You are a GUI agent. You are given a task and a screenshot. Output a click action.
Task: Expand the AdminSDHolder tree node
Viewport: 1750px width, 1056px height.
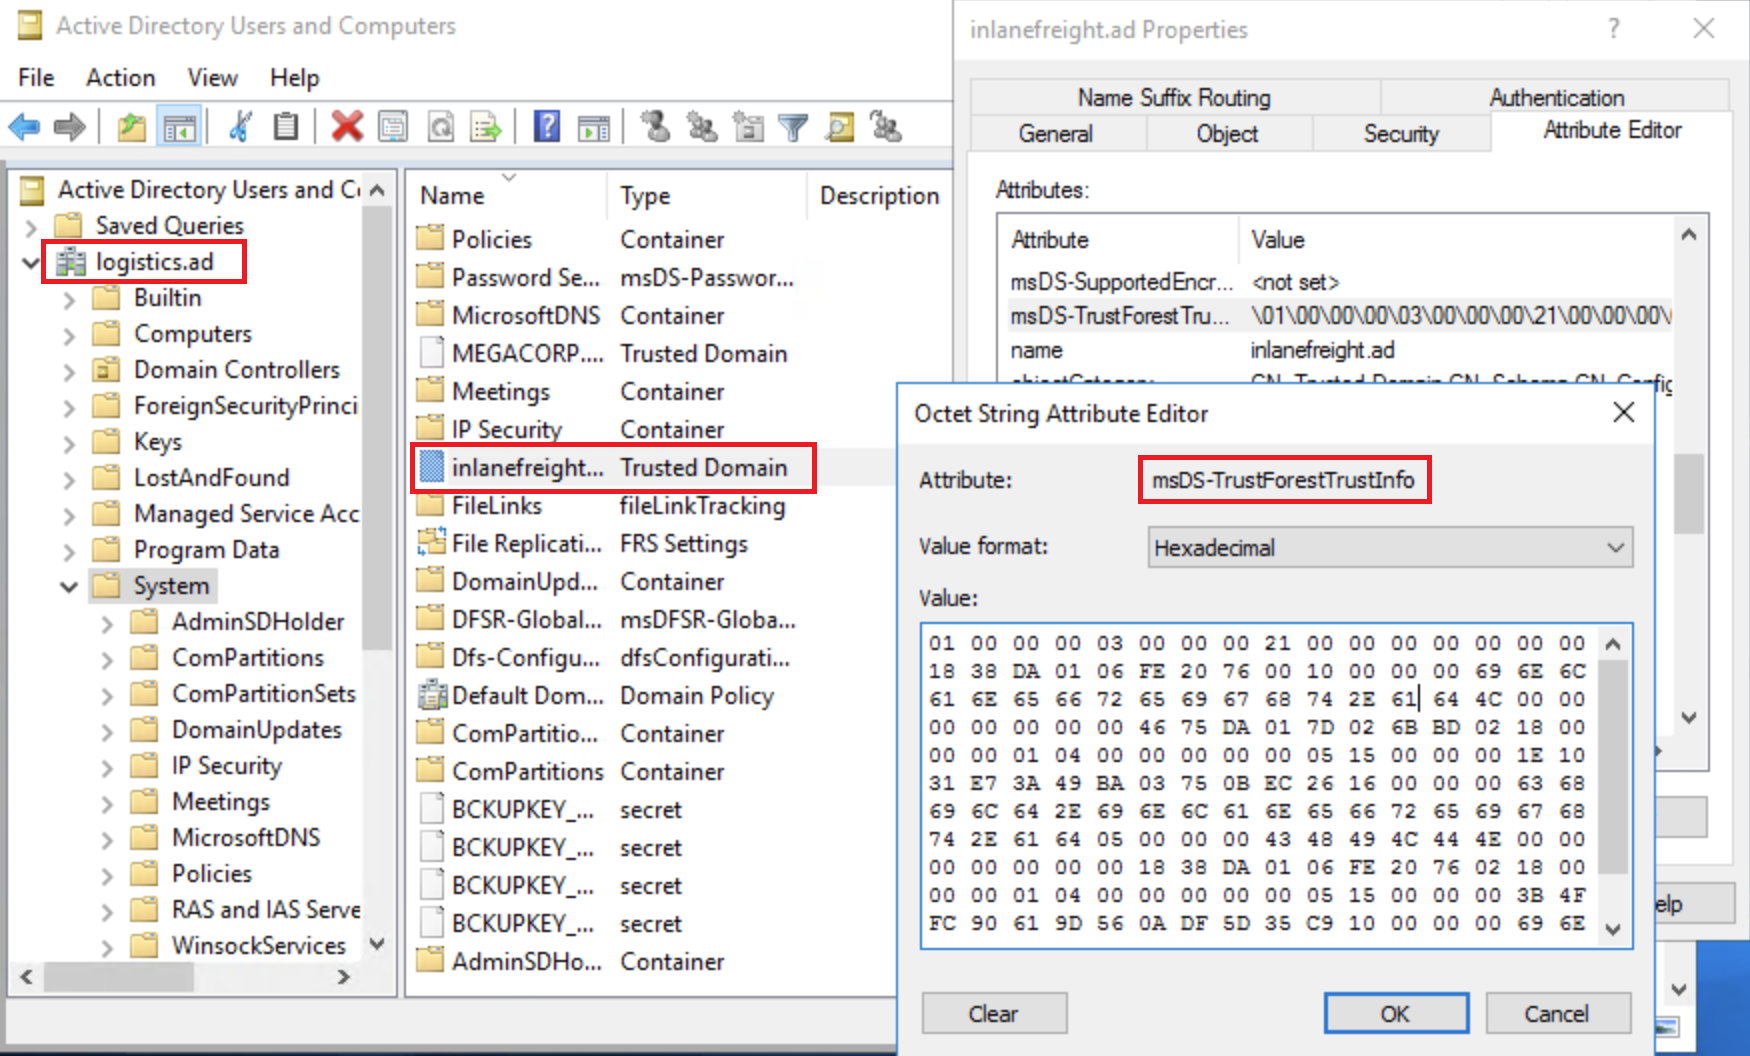pos(107,623)
